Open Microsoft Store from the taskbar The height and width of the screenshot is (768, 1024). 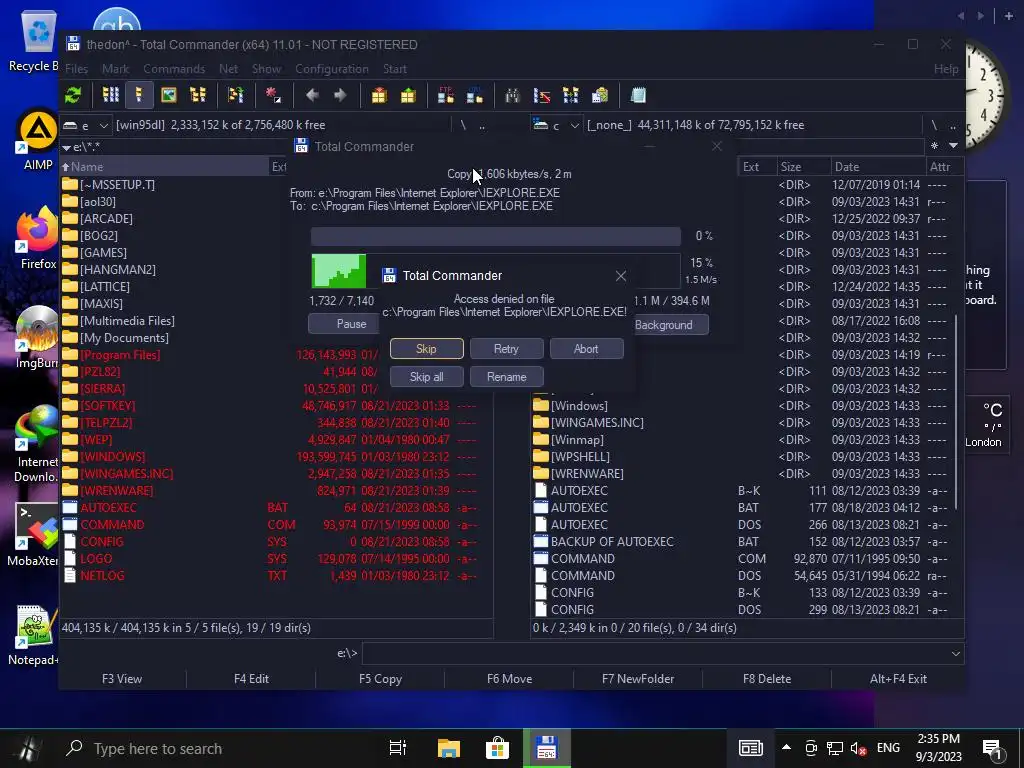click(497, 748)
